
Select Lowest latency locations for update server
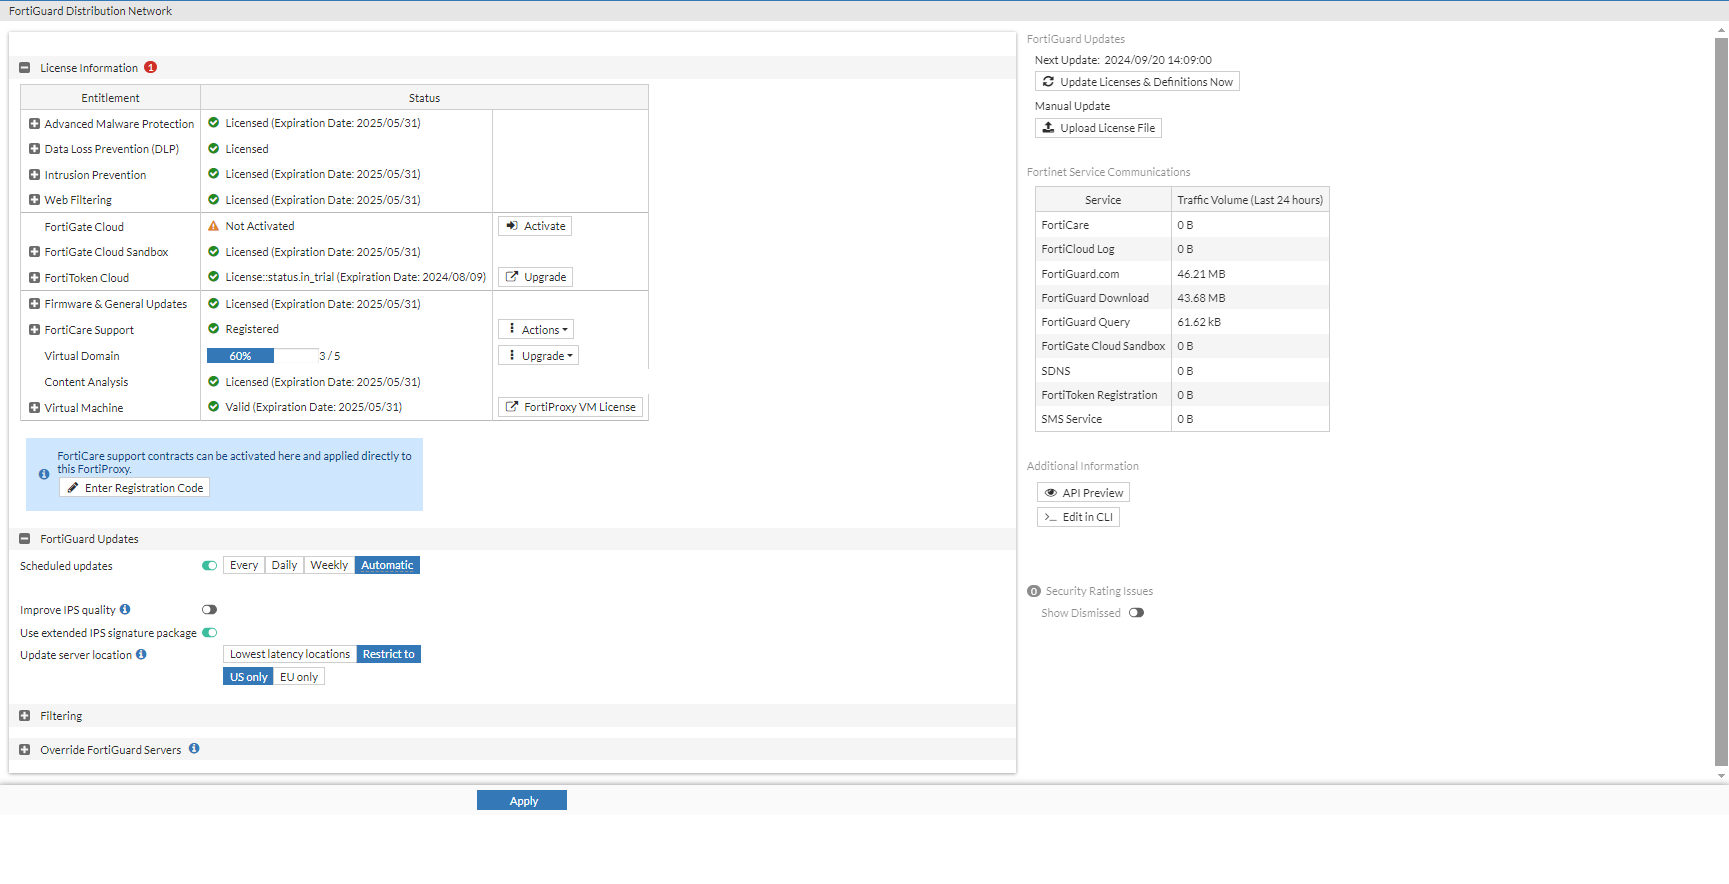click(x=290, y=655)
